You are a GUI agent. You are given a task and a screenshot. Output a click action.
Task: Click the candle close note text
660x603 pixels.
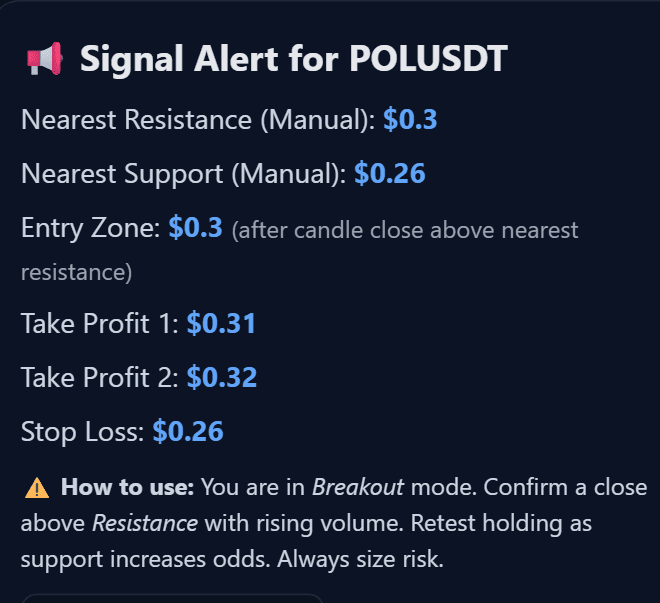[x=300, y=251]
